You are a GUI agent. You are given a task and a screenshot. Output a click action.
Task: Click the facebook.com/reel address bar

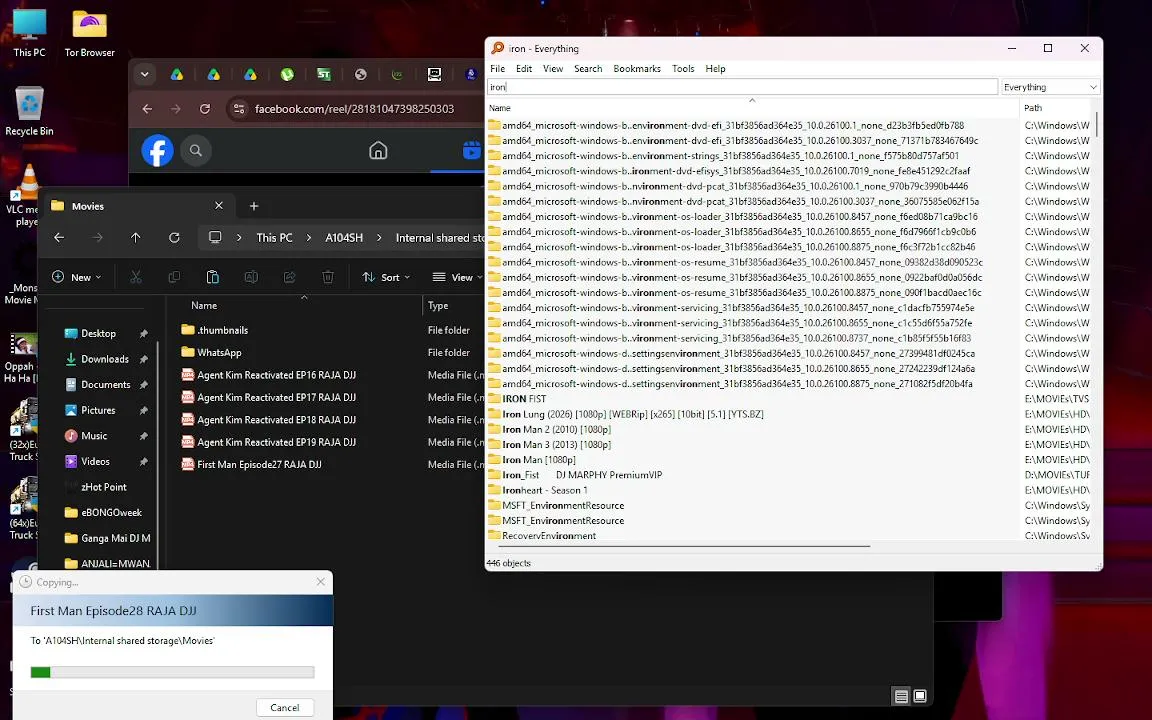tap(355, 109)
